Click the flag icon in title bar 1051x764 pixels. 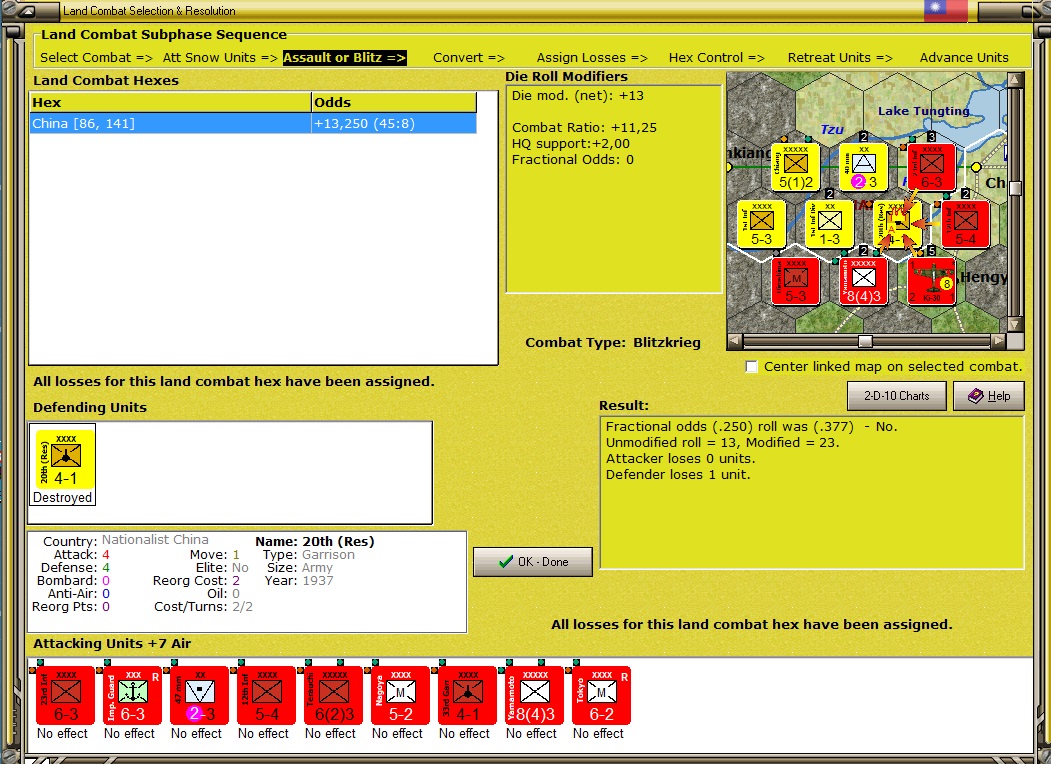[x=946, y=10]
